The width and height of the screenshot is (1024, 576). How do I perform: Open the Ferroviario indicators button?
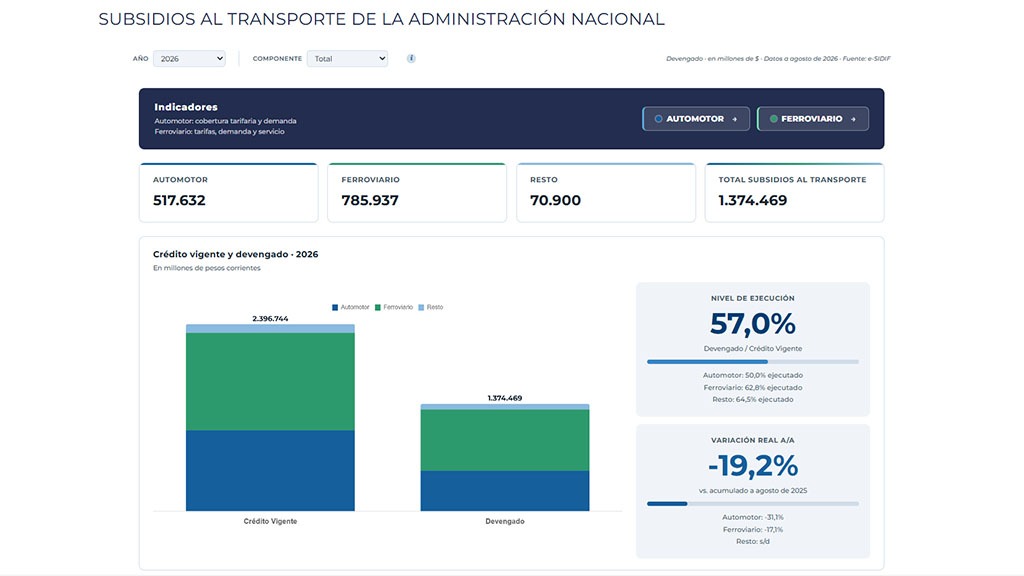point(813,119)
